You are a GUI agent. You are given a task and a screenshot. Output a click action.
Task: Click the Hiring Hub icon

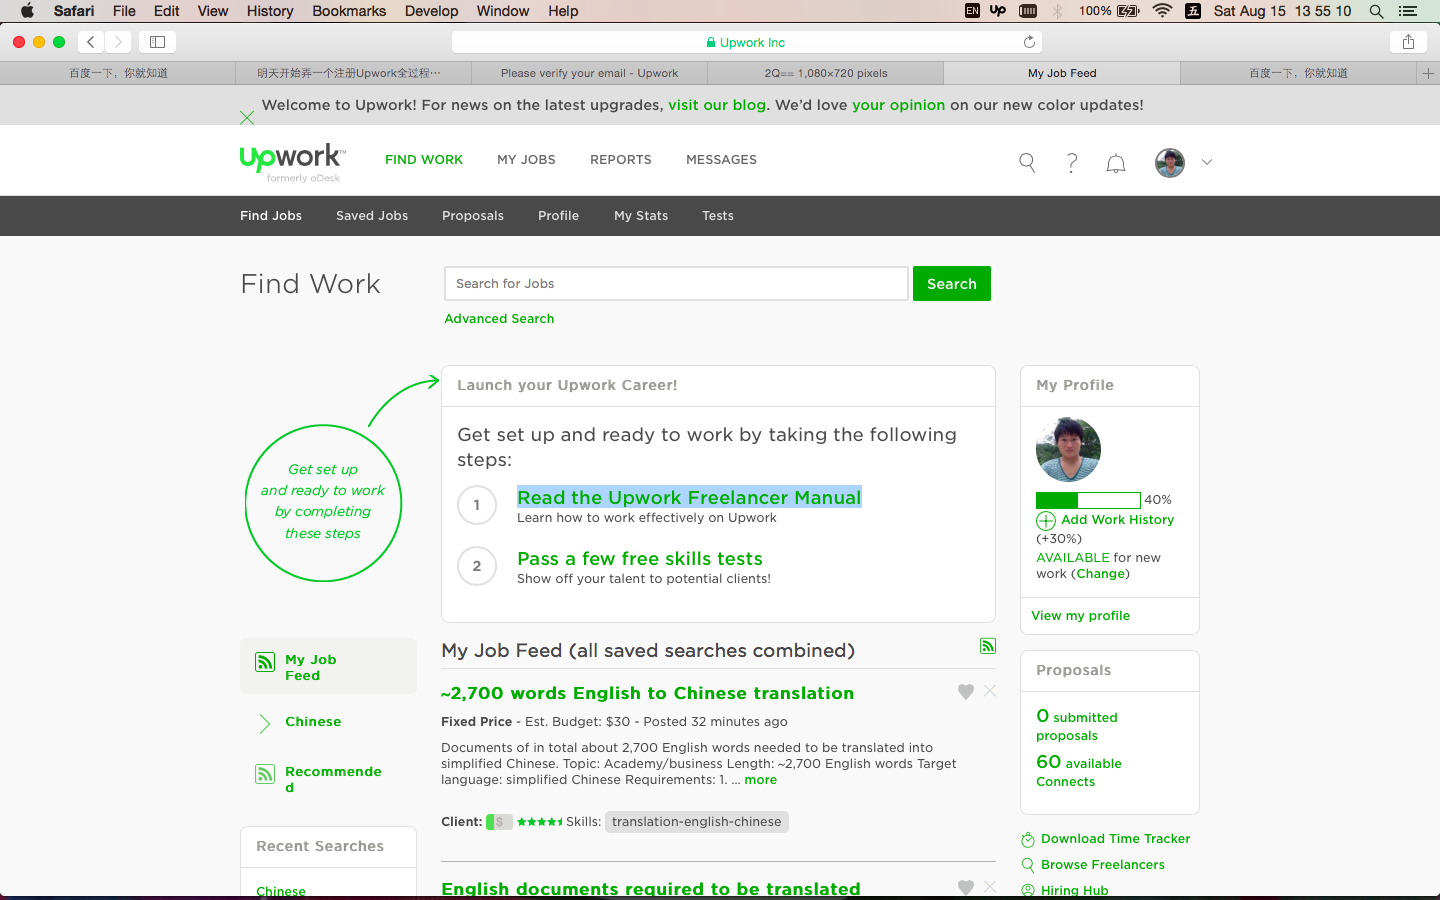pos(1027,889)
